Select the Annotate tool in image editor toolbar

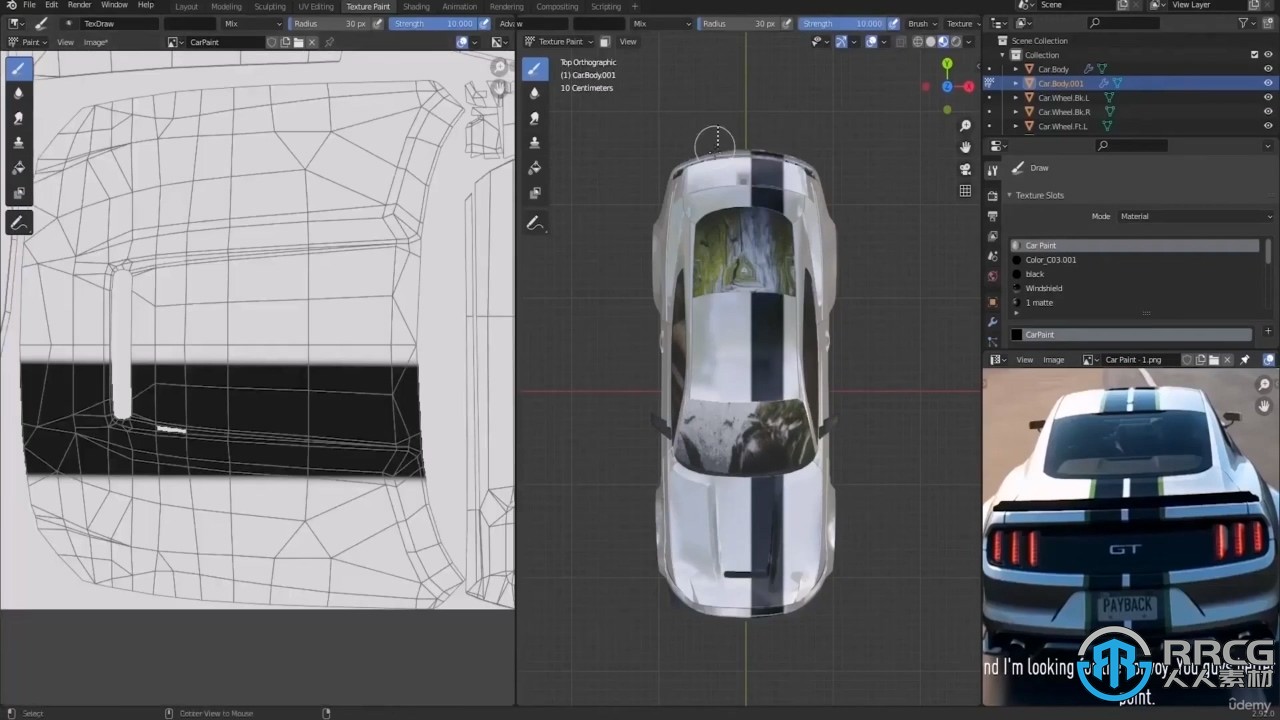[18, 223]
